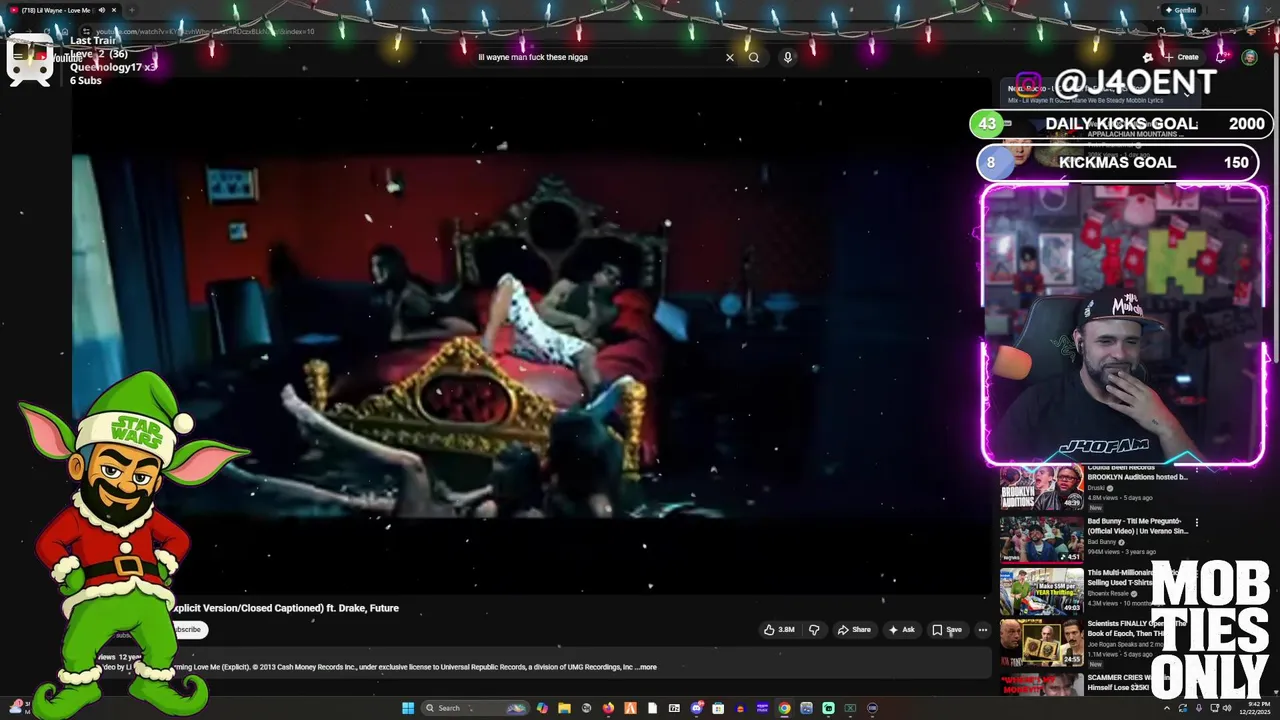The width and height of the screenshot is (1280, 720).
Task: Start voice search with the microphone icon
Action: 788,57
